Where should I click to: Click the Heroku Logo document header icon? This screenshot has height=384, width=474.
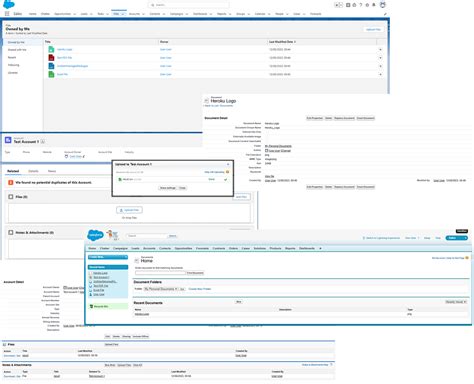(x=206, y=100)
